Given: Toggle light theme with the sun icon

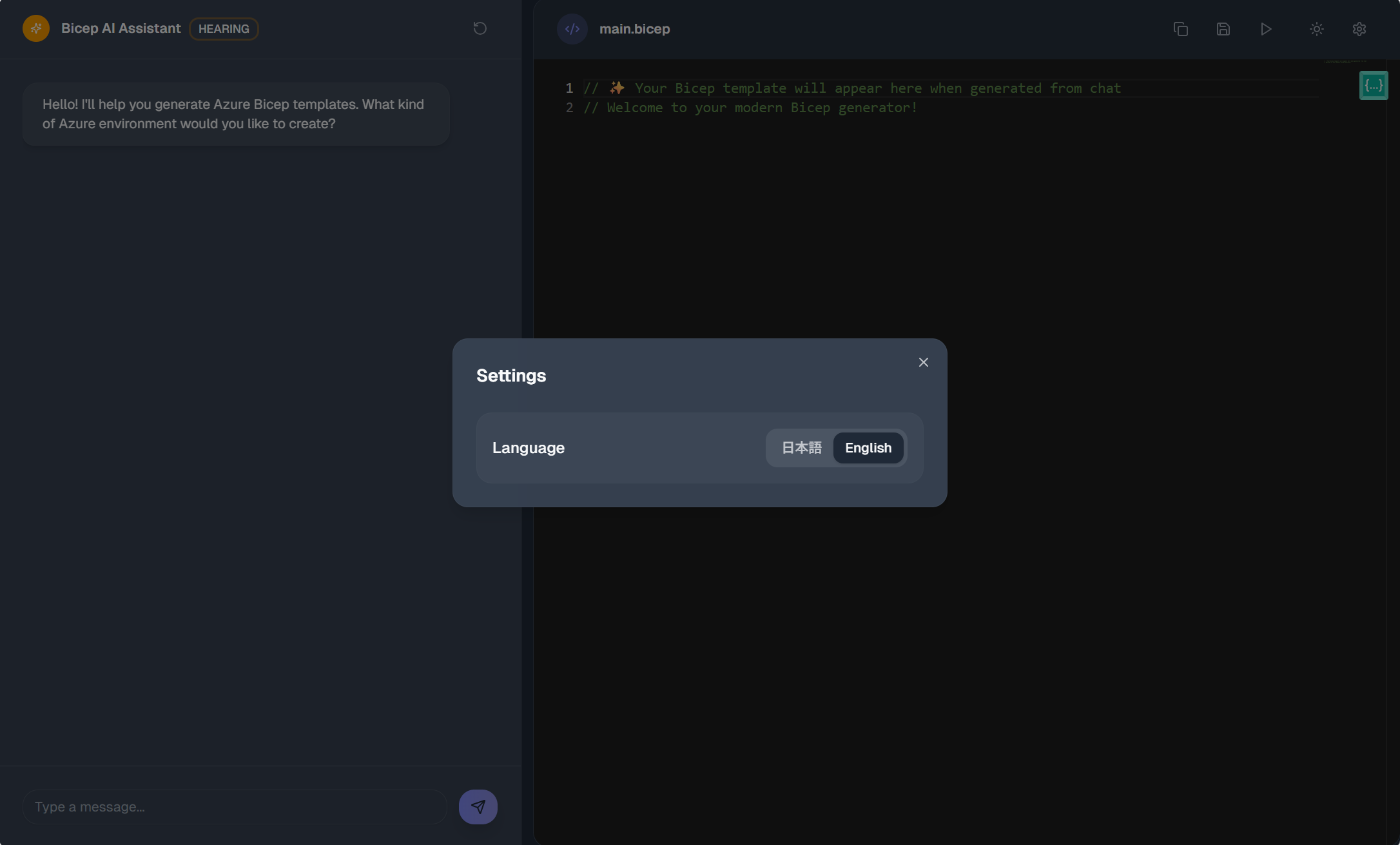Looking at the screenshot, I should (x=1317, y=29).
